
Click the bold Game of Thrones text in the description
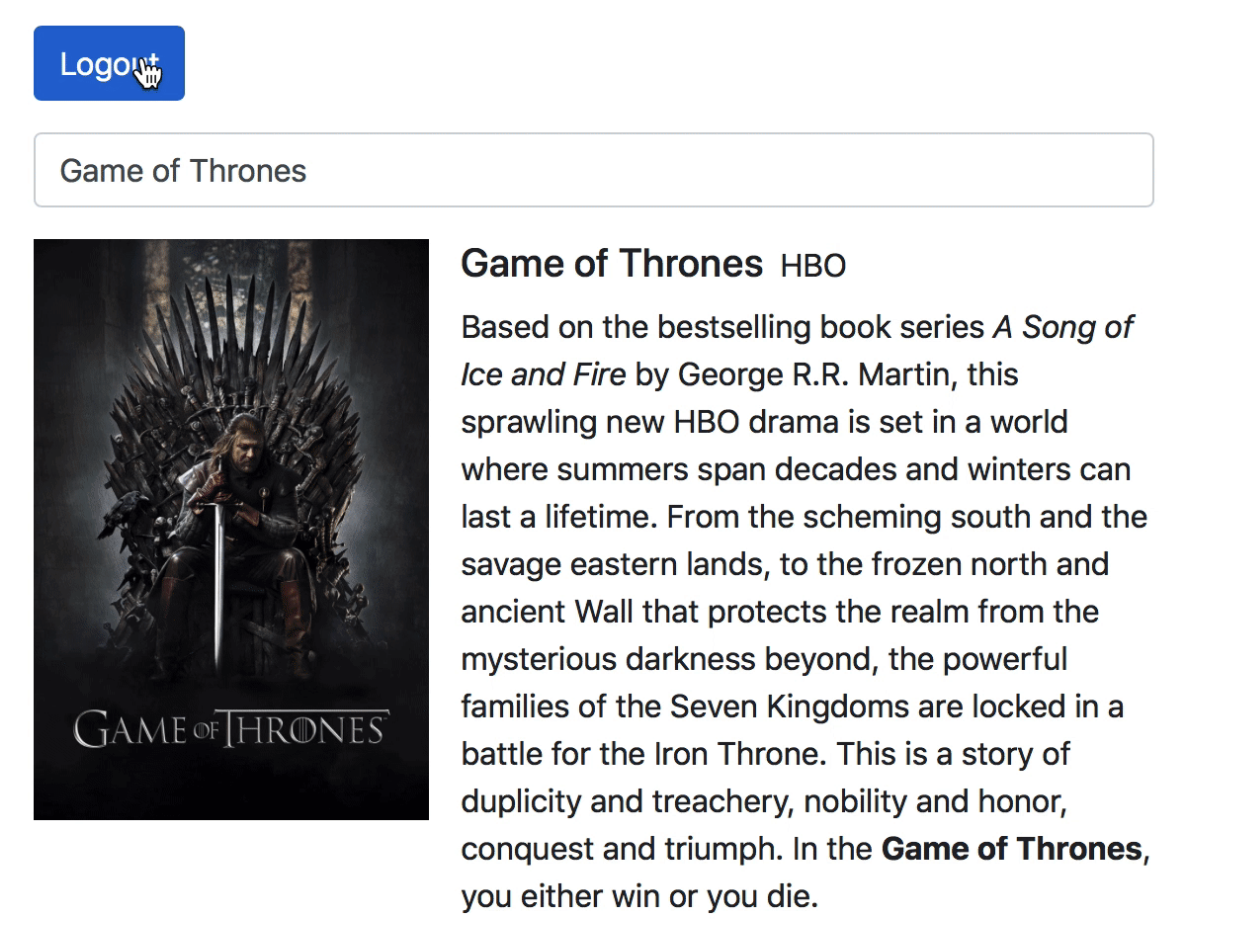coord(1011,849)
